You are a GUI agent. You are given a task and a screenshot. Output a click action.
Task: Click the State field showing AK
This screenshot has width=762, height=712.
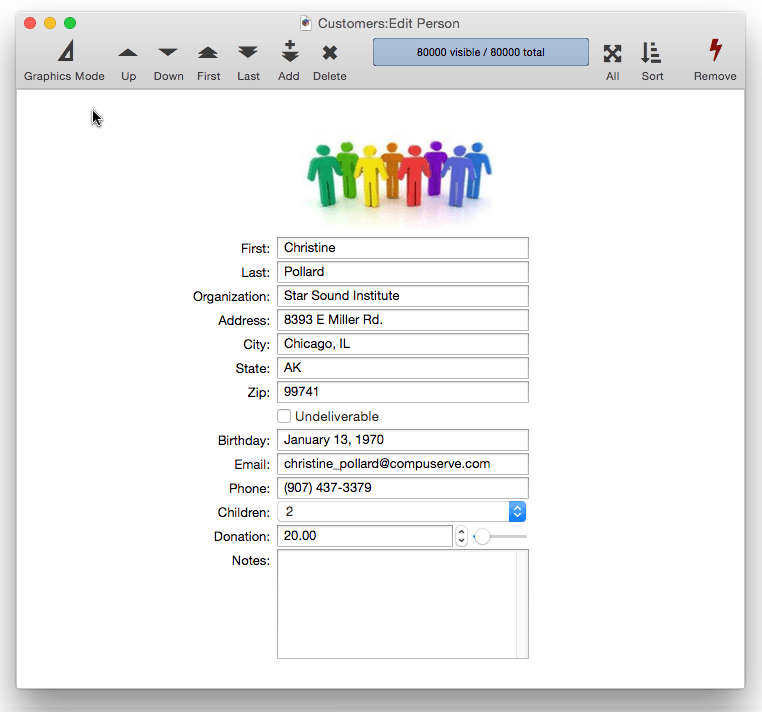(403, 368)
